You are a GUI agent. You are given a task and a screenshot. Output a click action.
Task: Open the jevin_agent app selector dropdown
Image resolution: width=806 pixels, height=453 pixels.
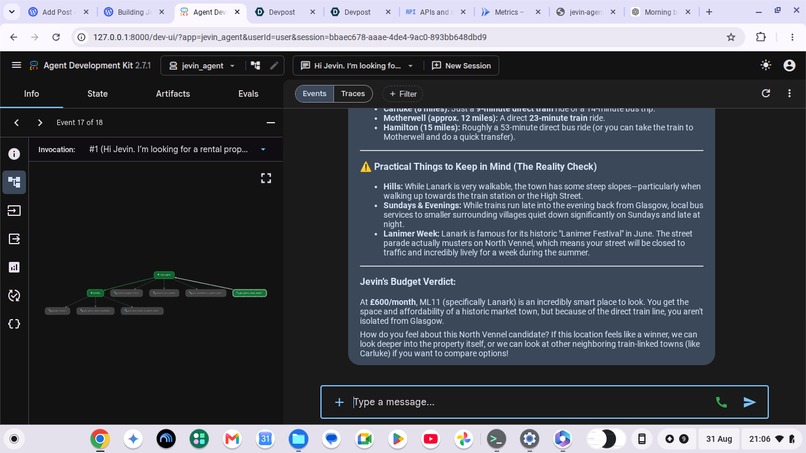(x=202, y=66)
